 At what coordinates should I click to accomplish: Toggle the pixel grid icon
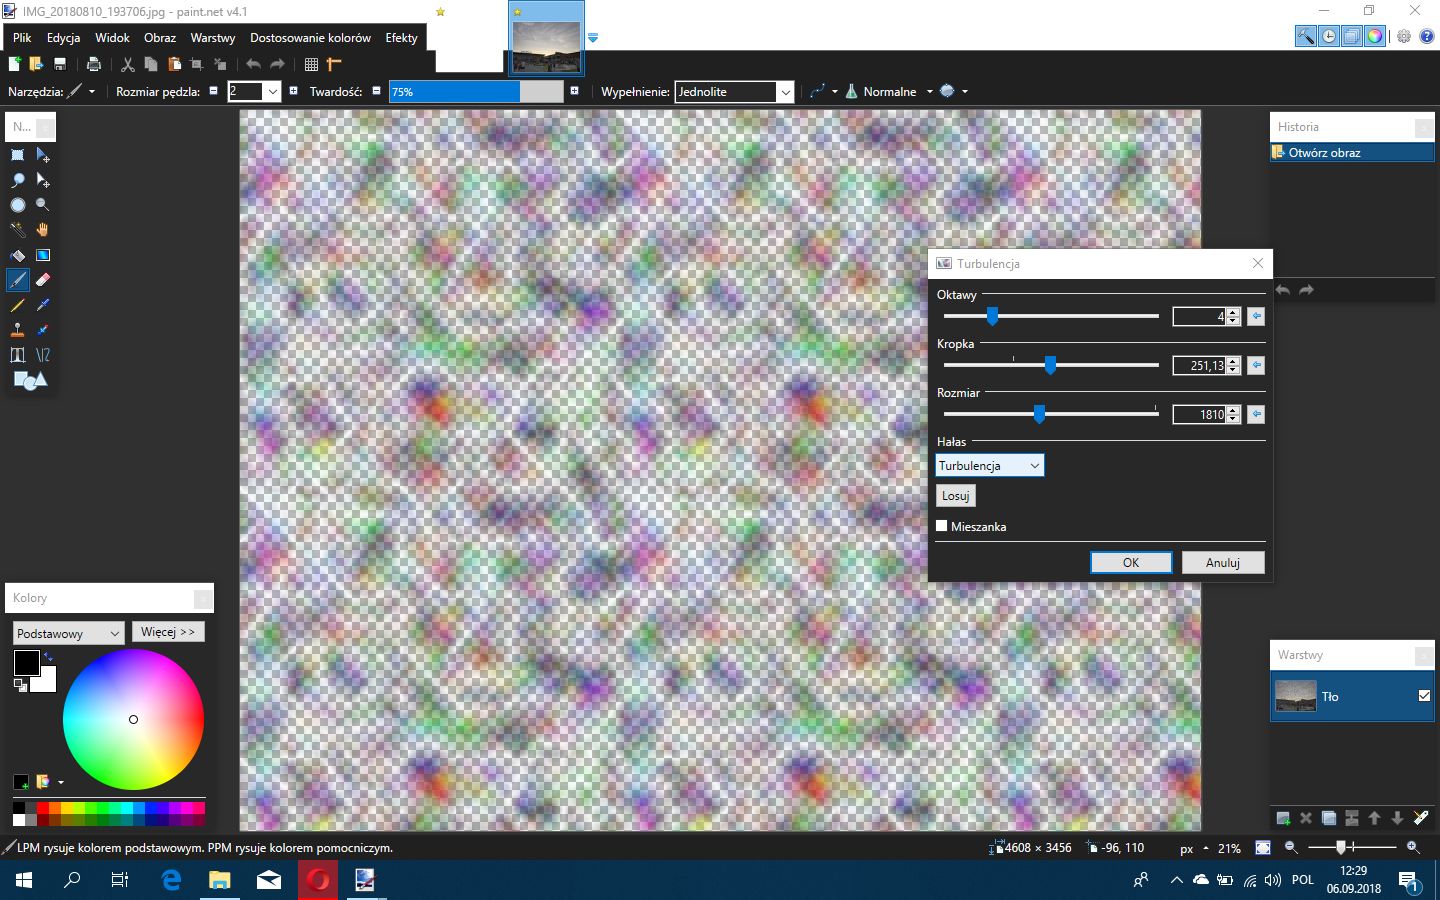point(311,64)
